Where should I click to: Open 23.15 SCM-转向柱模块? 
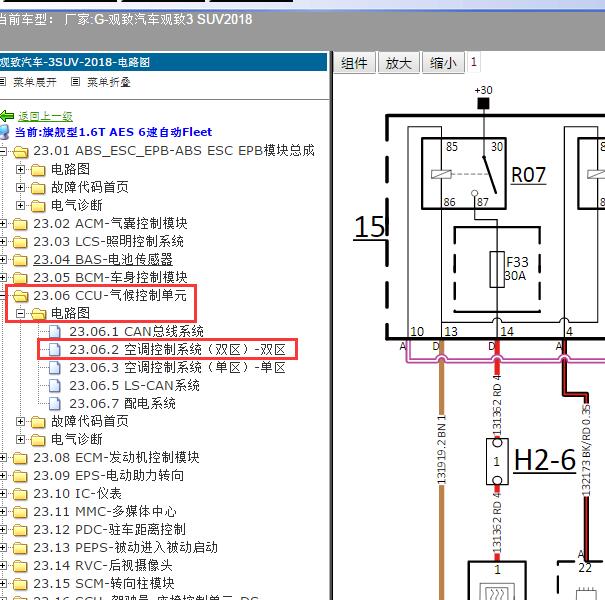tap(104, 583)
